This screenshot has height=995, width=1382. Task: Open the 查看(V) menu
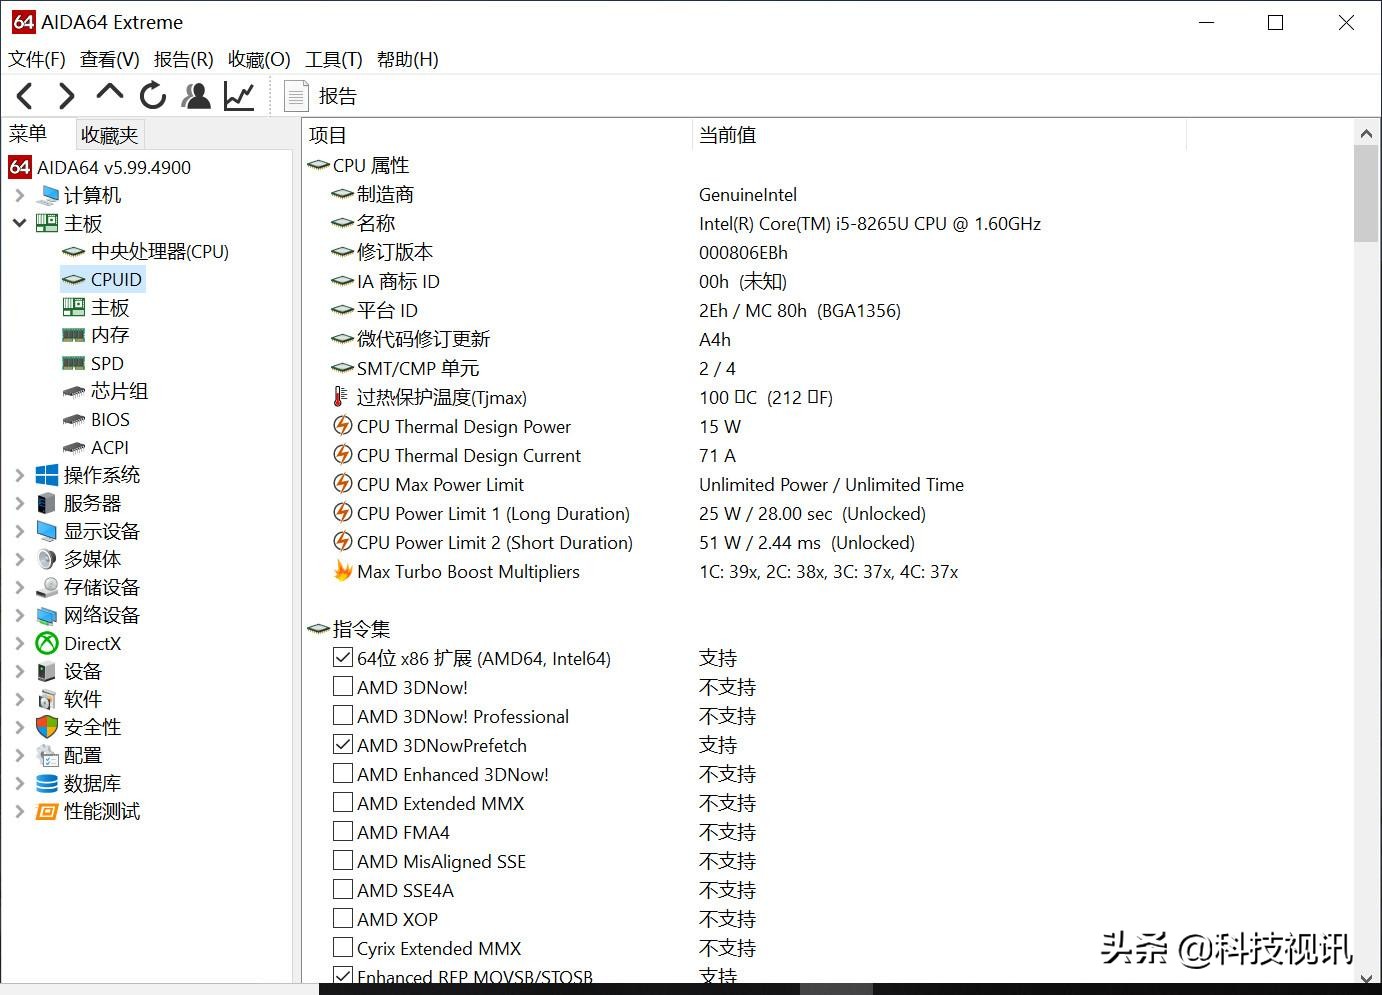coord(110,59)
